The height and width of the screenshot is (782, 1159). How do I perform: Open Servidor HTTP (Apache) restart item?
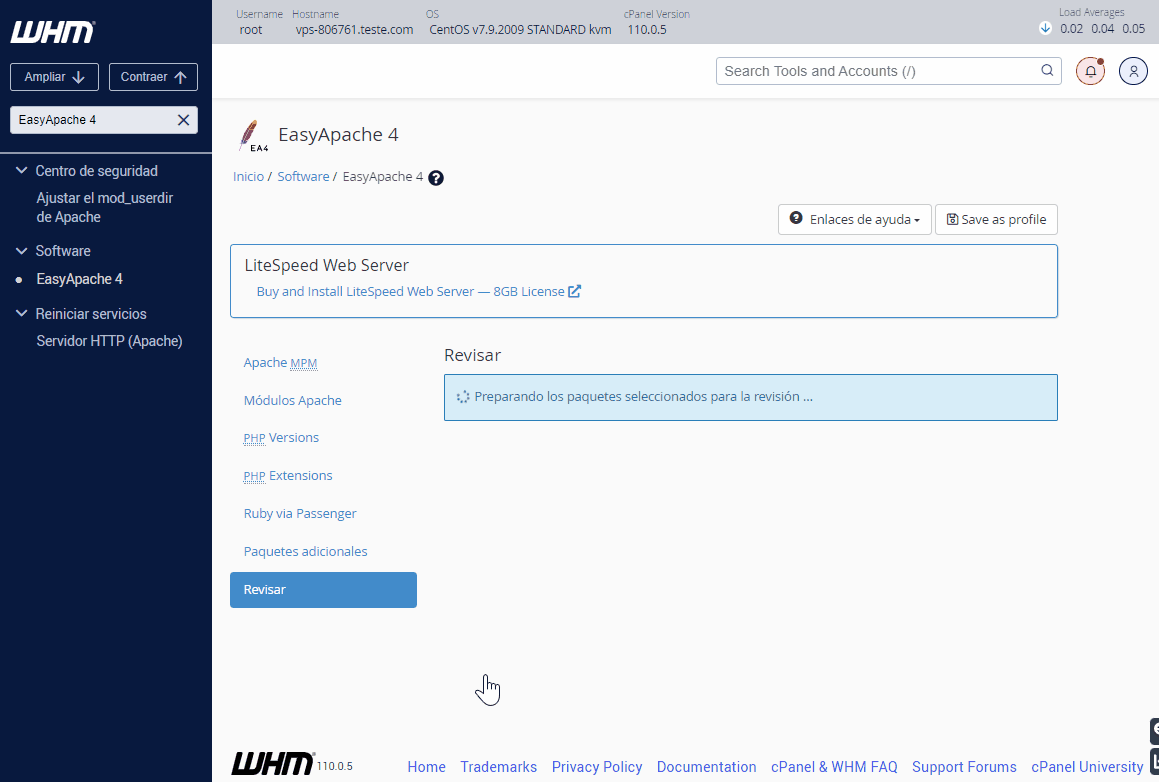point(109,341)
